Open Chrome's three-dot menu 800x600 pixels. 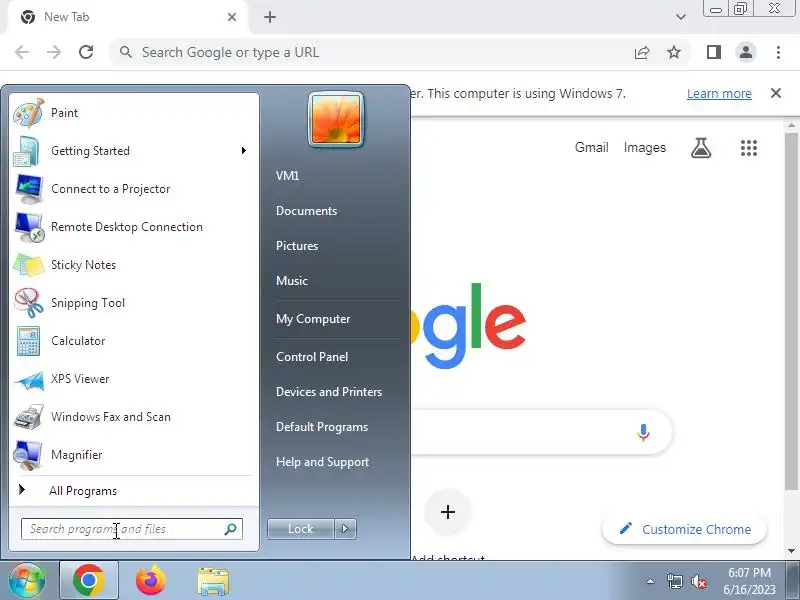click(x=778, y=52)
